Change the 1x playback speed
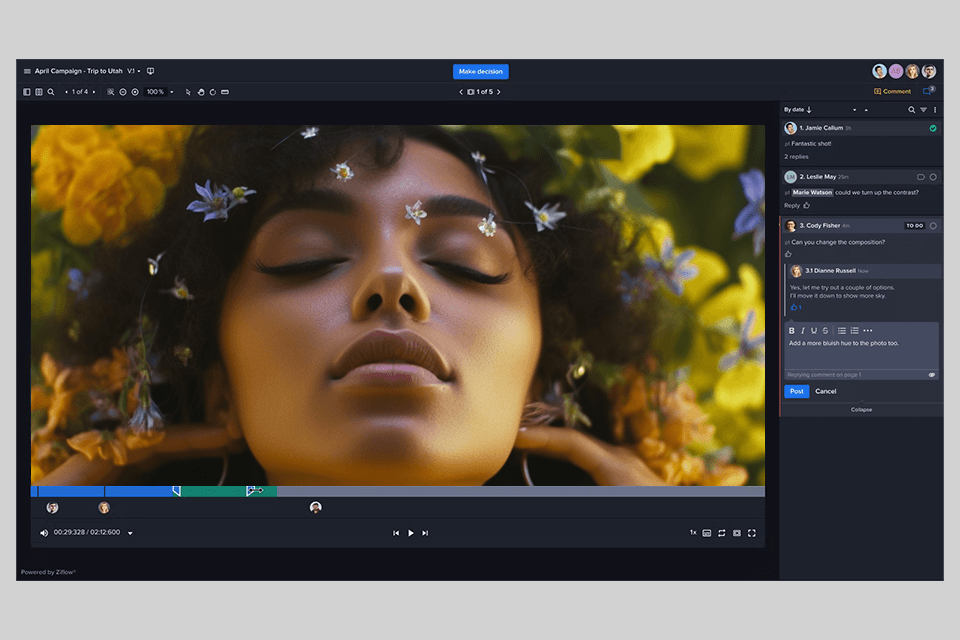This screenshot has width=960, height=640. tap(693, 532)
